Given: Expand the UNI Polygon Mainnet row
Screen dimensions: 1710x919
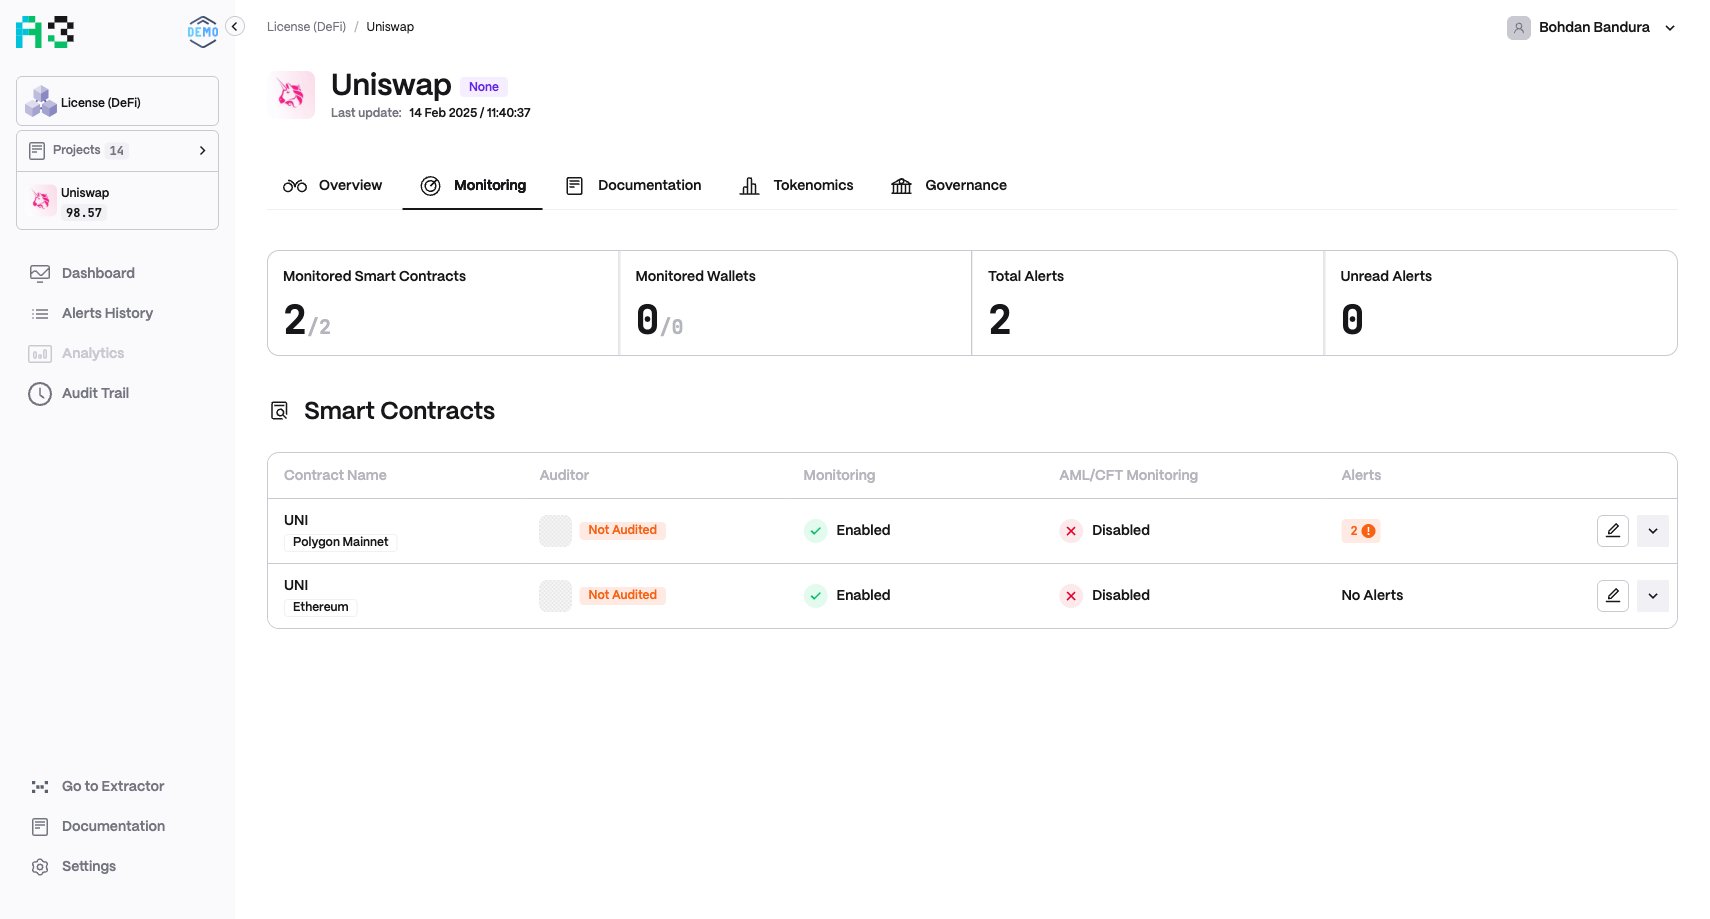Looking at the screenshot, I should tap(1653, 531).
